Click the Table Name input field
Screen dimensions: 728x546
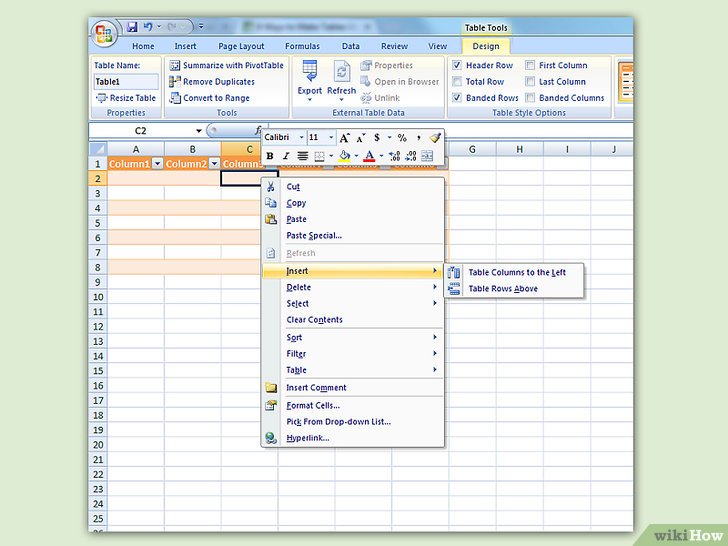[126, 82]
